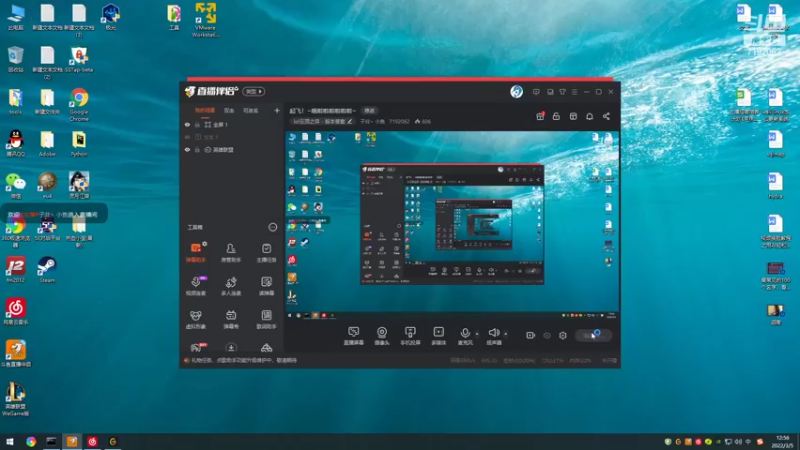Toggle preview eye icon beside the gear
Viewport: 800px width, 450px height.
pyautogui.click(x=547, y=335)
